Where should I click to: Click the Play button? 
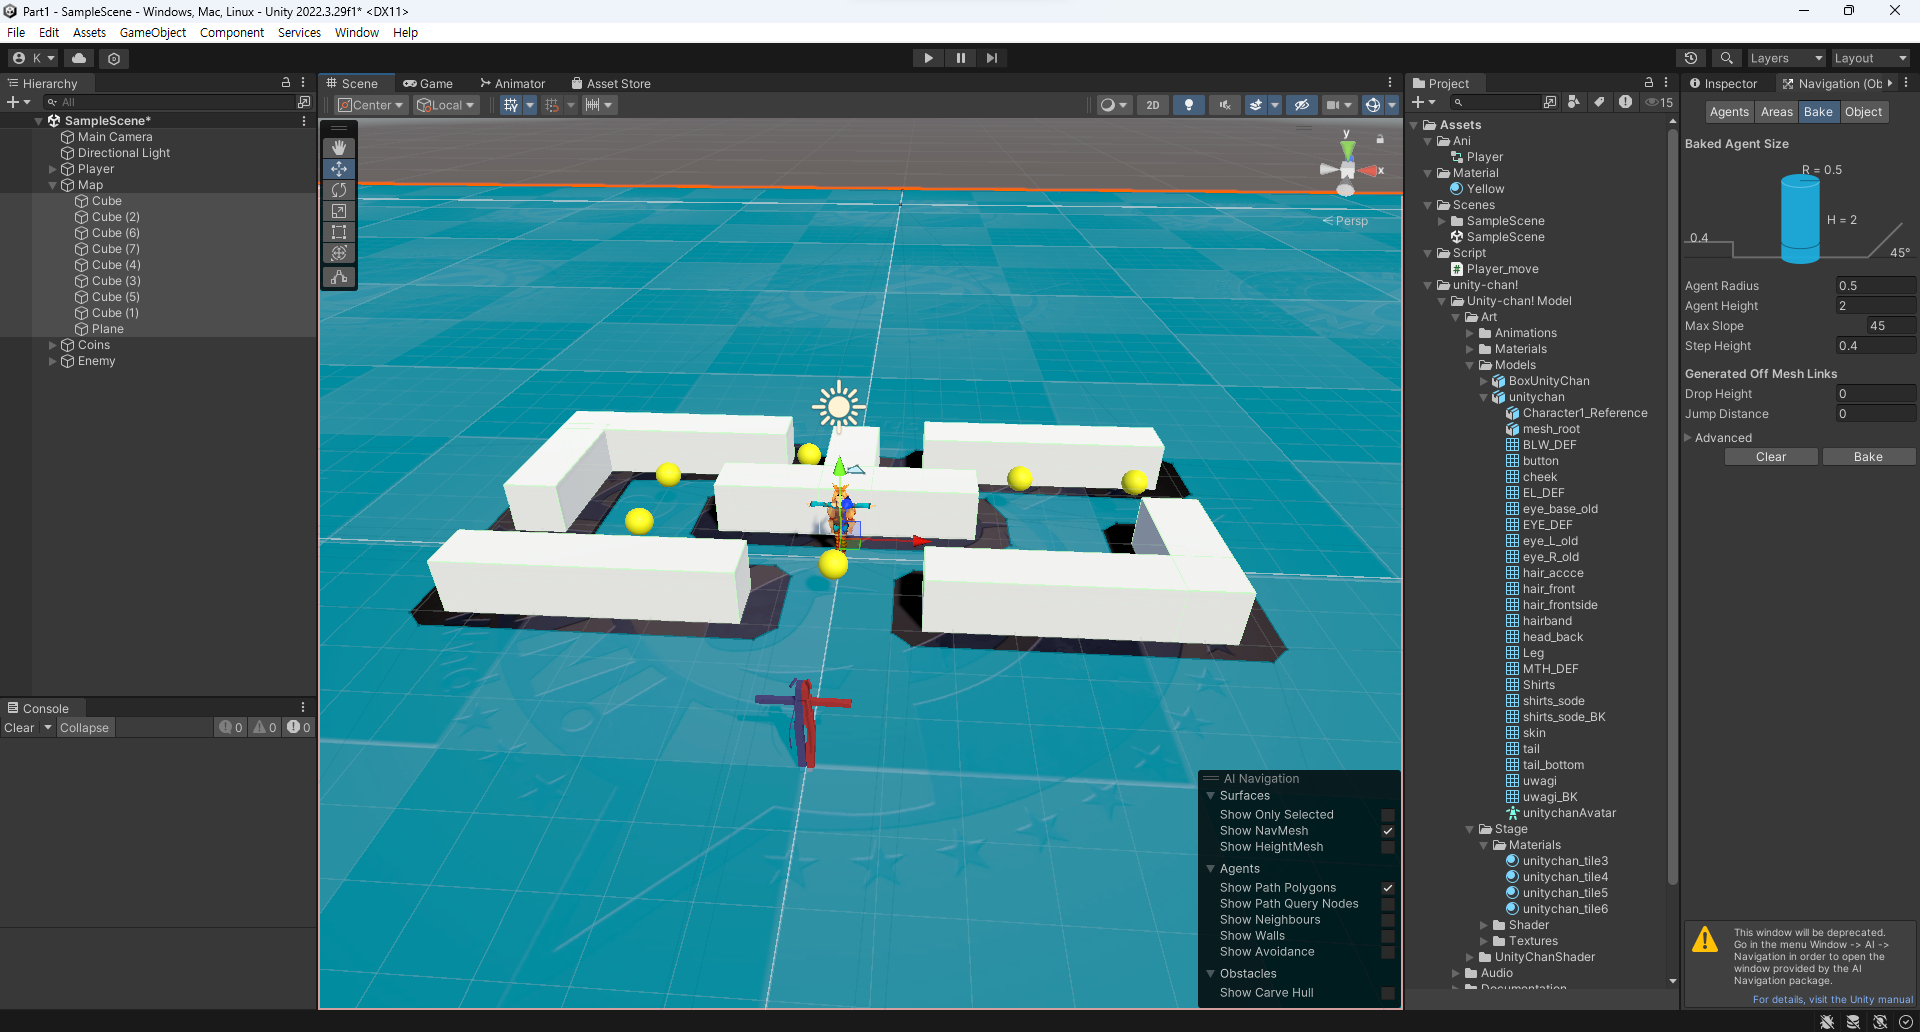[928, 58]
